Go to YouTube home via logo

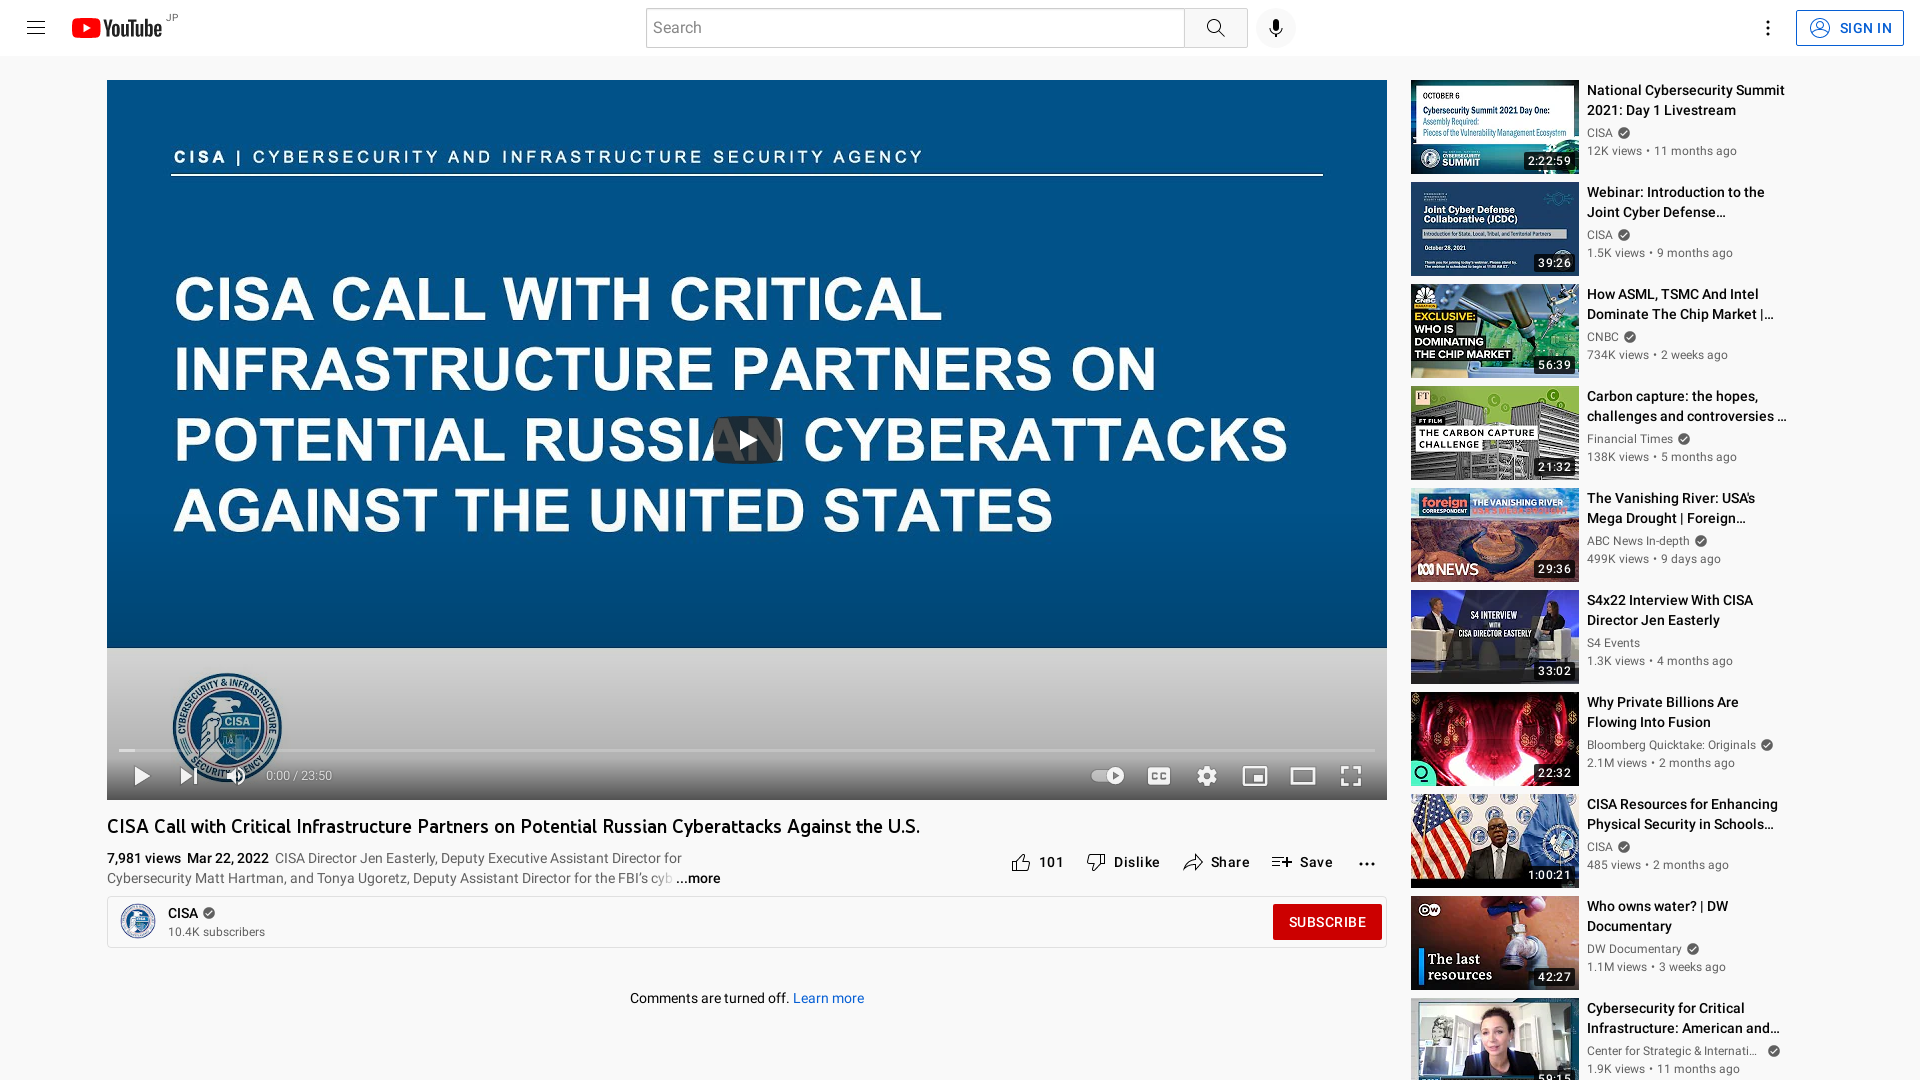tap(117, 28)
